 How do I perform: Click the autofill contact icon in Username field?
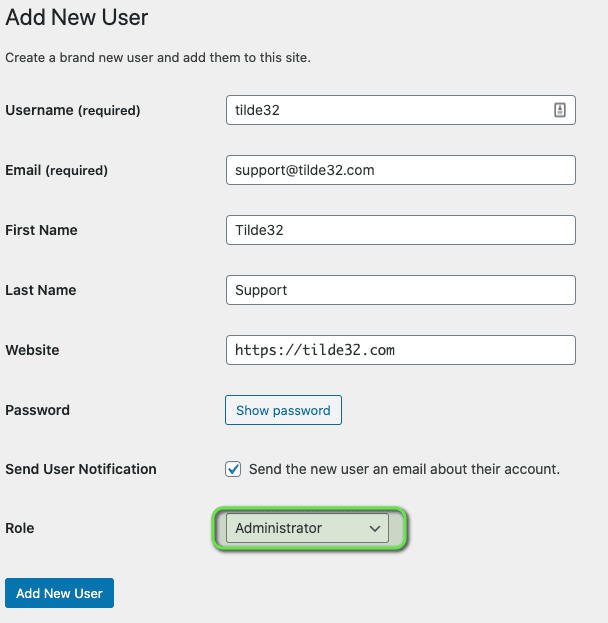[560, 110]
